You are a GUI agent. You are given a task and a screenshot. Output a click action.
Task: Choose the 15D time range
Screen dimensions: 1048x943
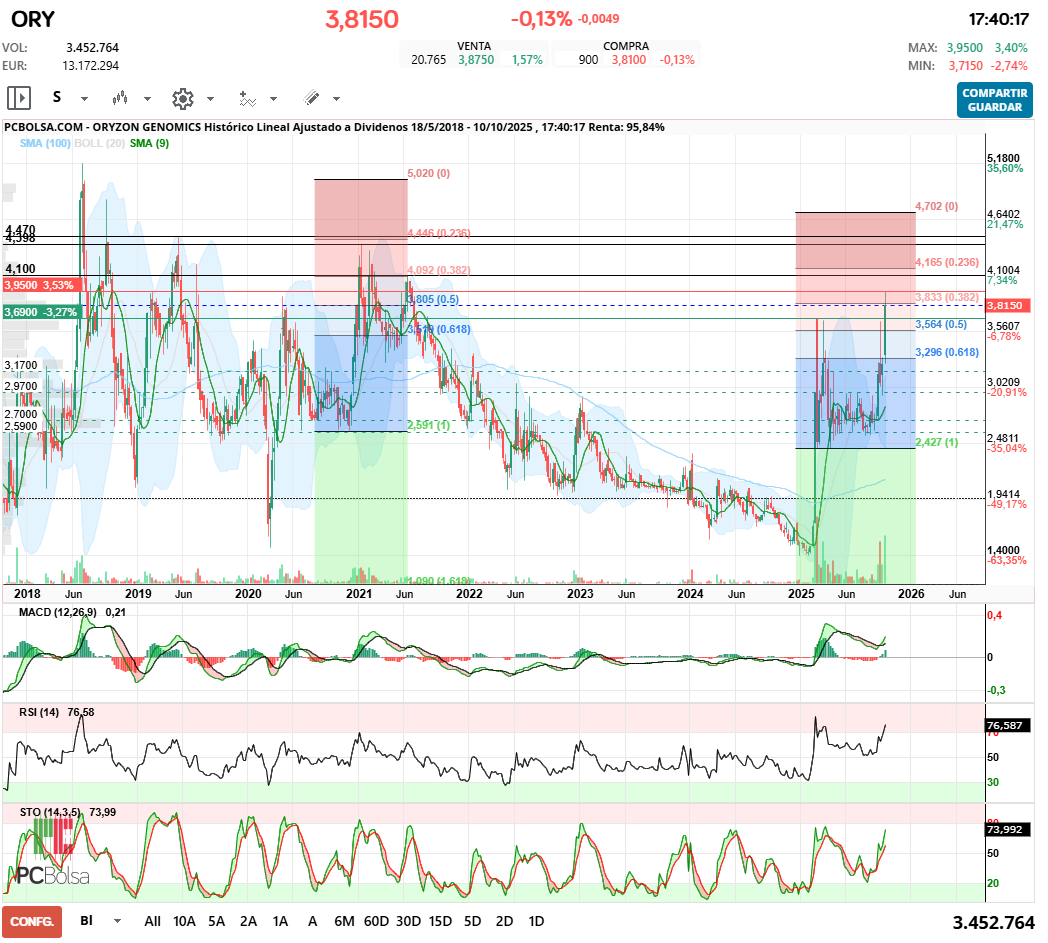click(440, 921)
